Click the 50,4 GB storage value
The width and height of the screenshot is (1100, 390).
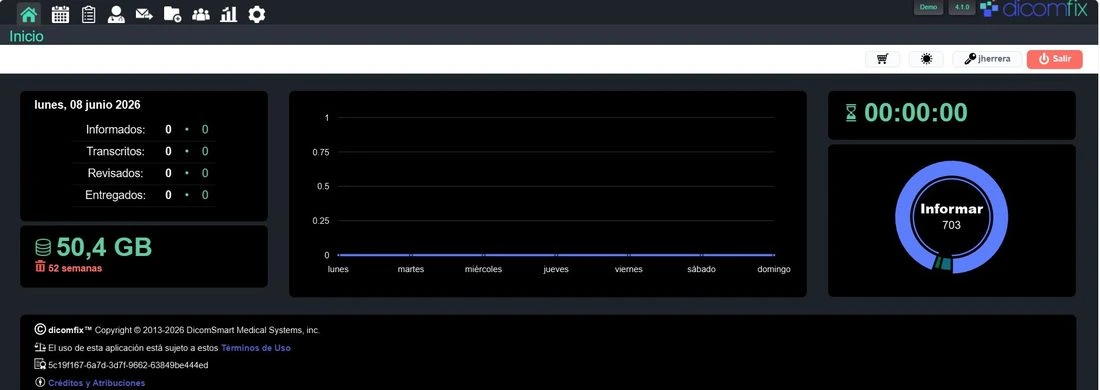coord(104,247)
